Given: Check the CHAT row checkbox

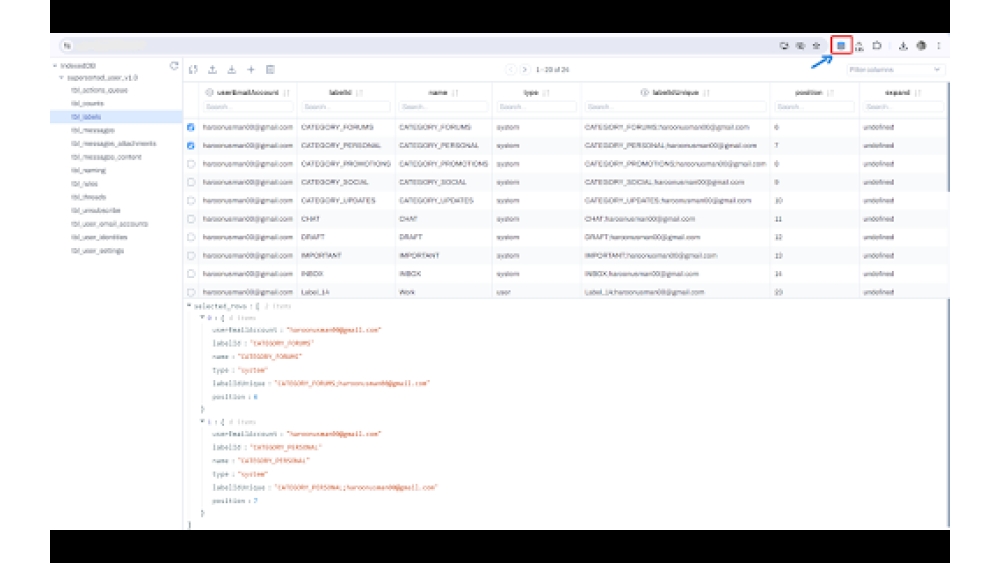Looking at the screenshot, I should click(x=191, y=219).
